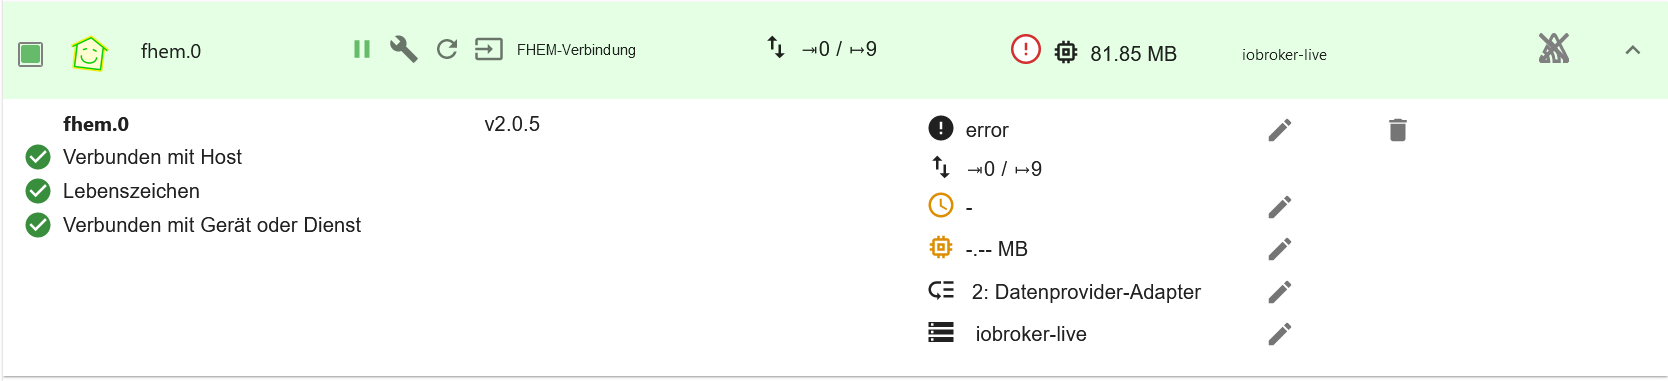Edit the memory limit MB value
1668x381 pixels.
coord(1280,249)
